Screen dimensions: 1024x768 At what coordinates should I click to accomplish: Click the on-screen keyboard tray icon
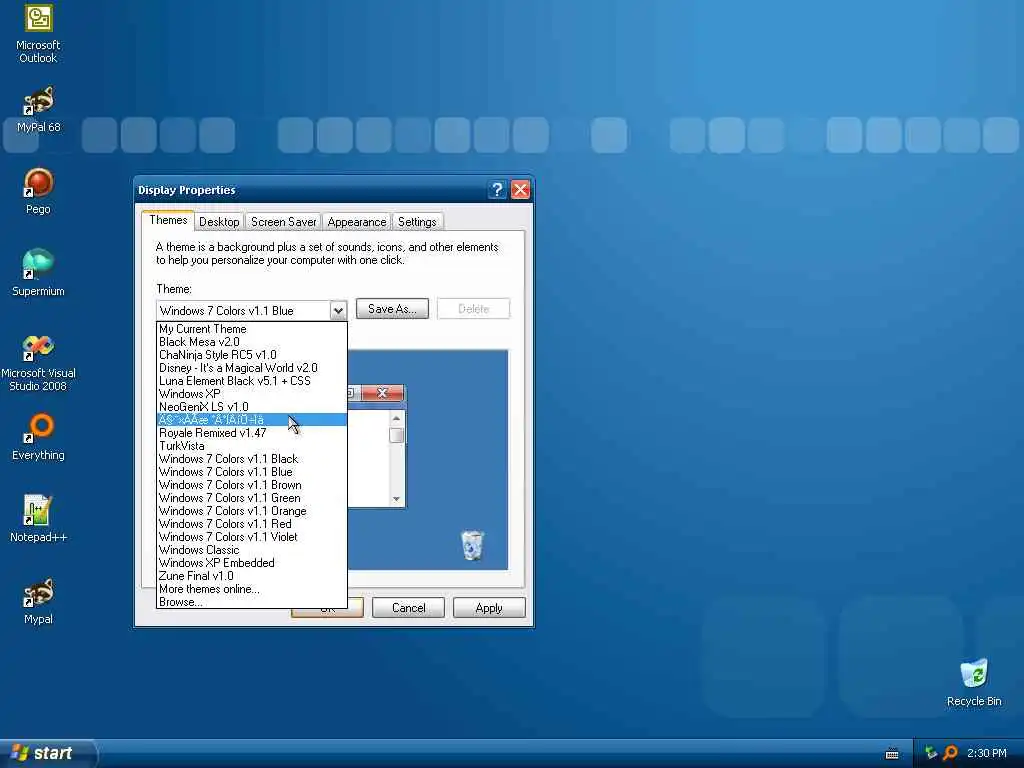[892, 754]
